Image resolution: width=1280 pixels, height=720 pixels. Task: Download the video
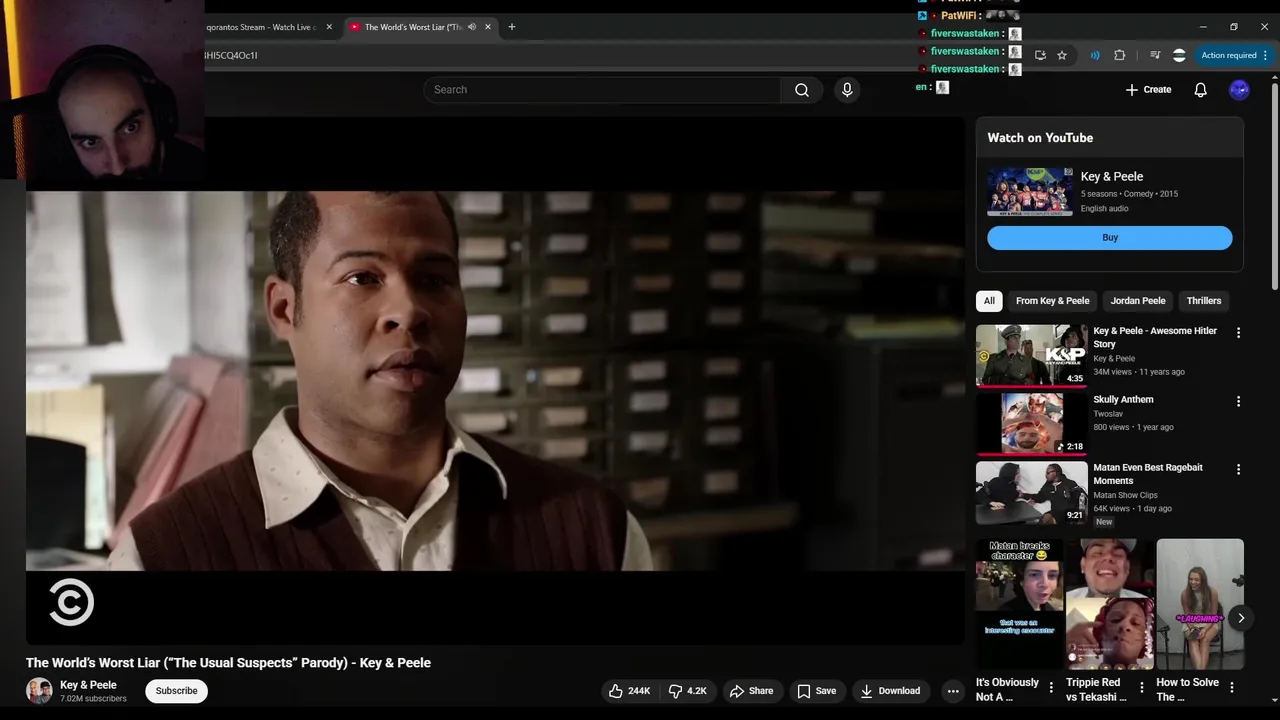890,691
